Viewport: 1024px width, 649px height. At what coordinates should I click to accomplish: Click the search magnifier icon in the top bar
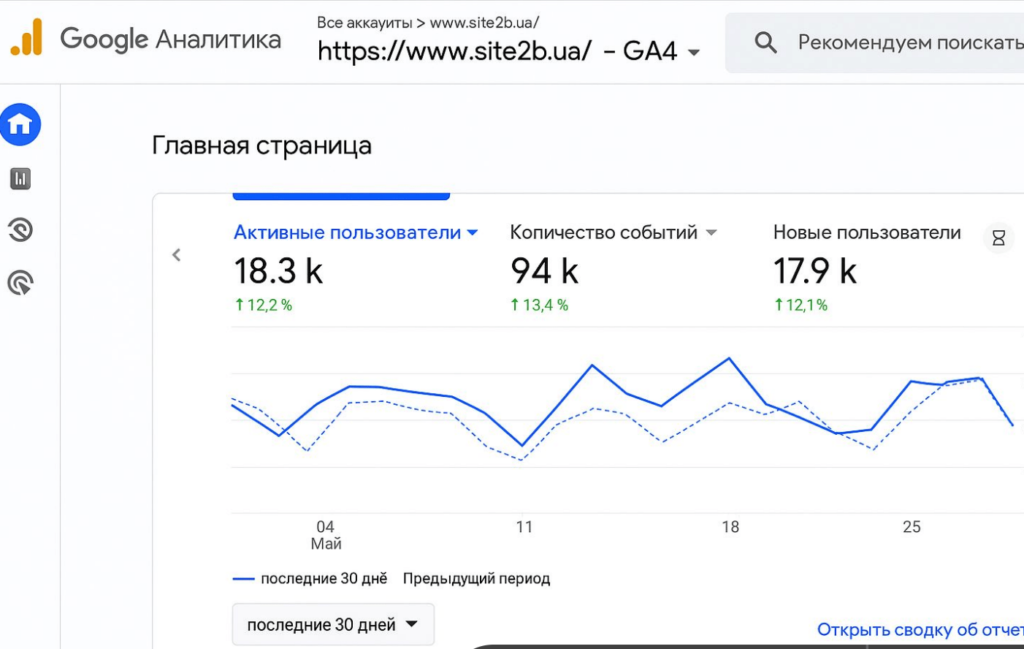click(765, 42)
